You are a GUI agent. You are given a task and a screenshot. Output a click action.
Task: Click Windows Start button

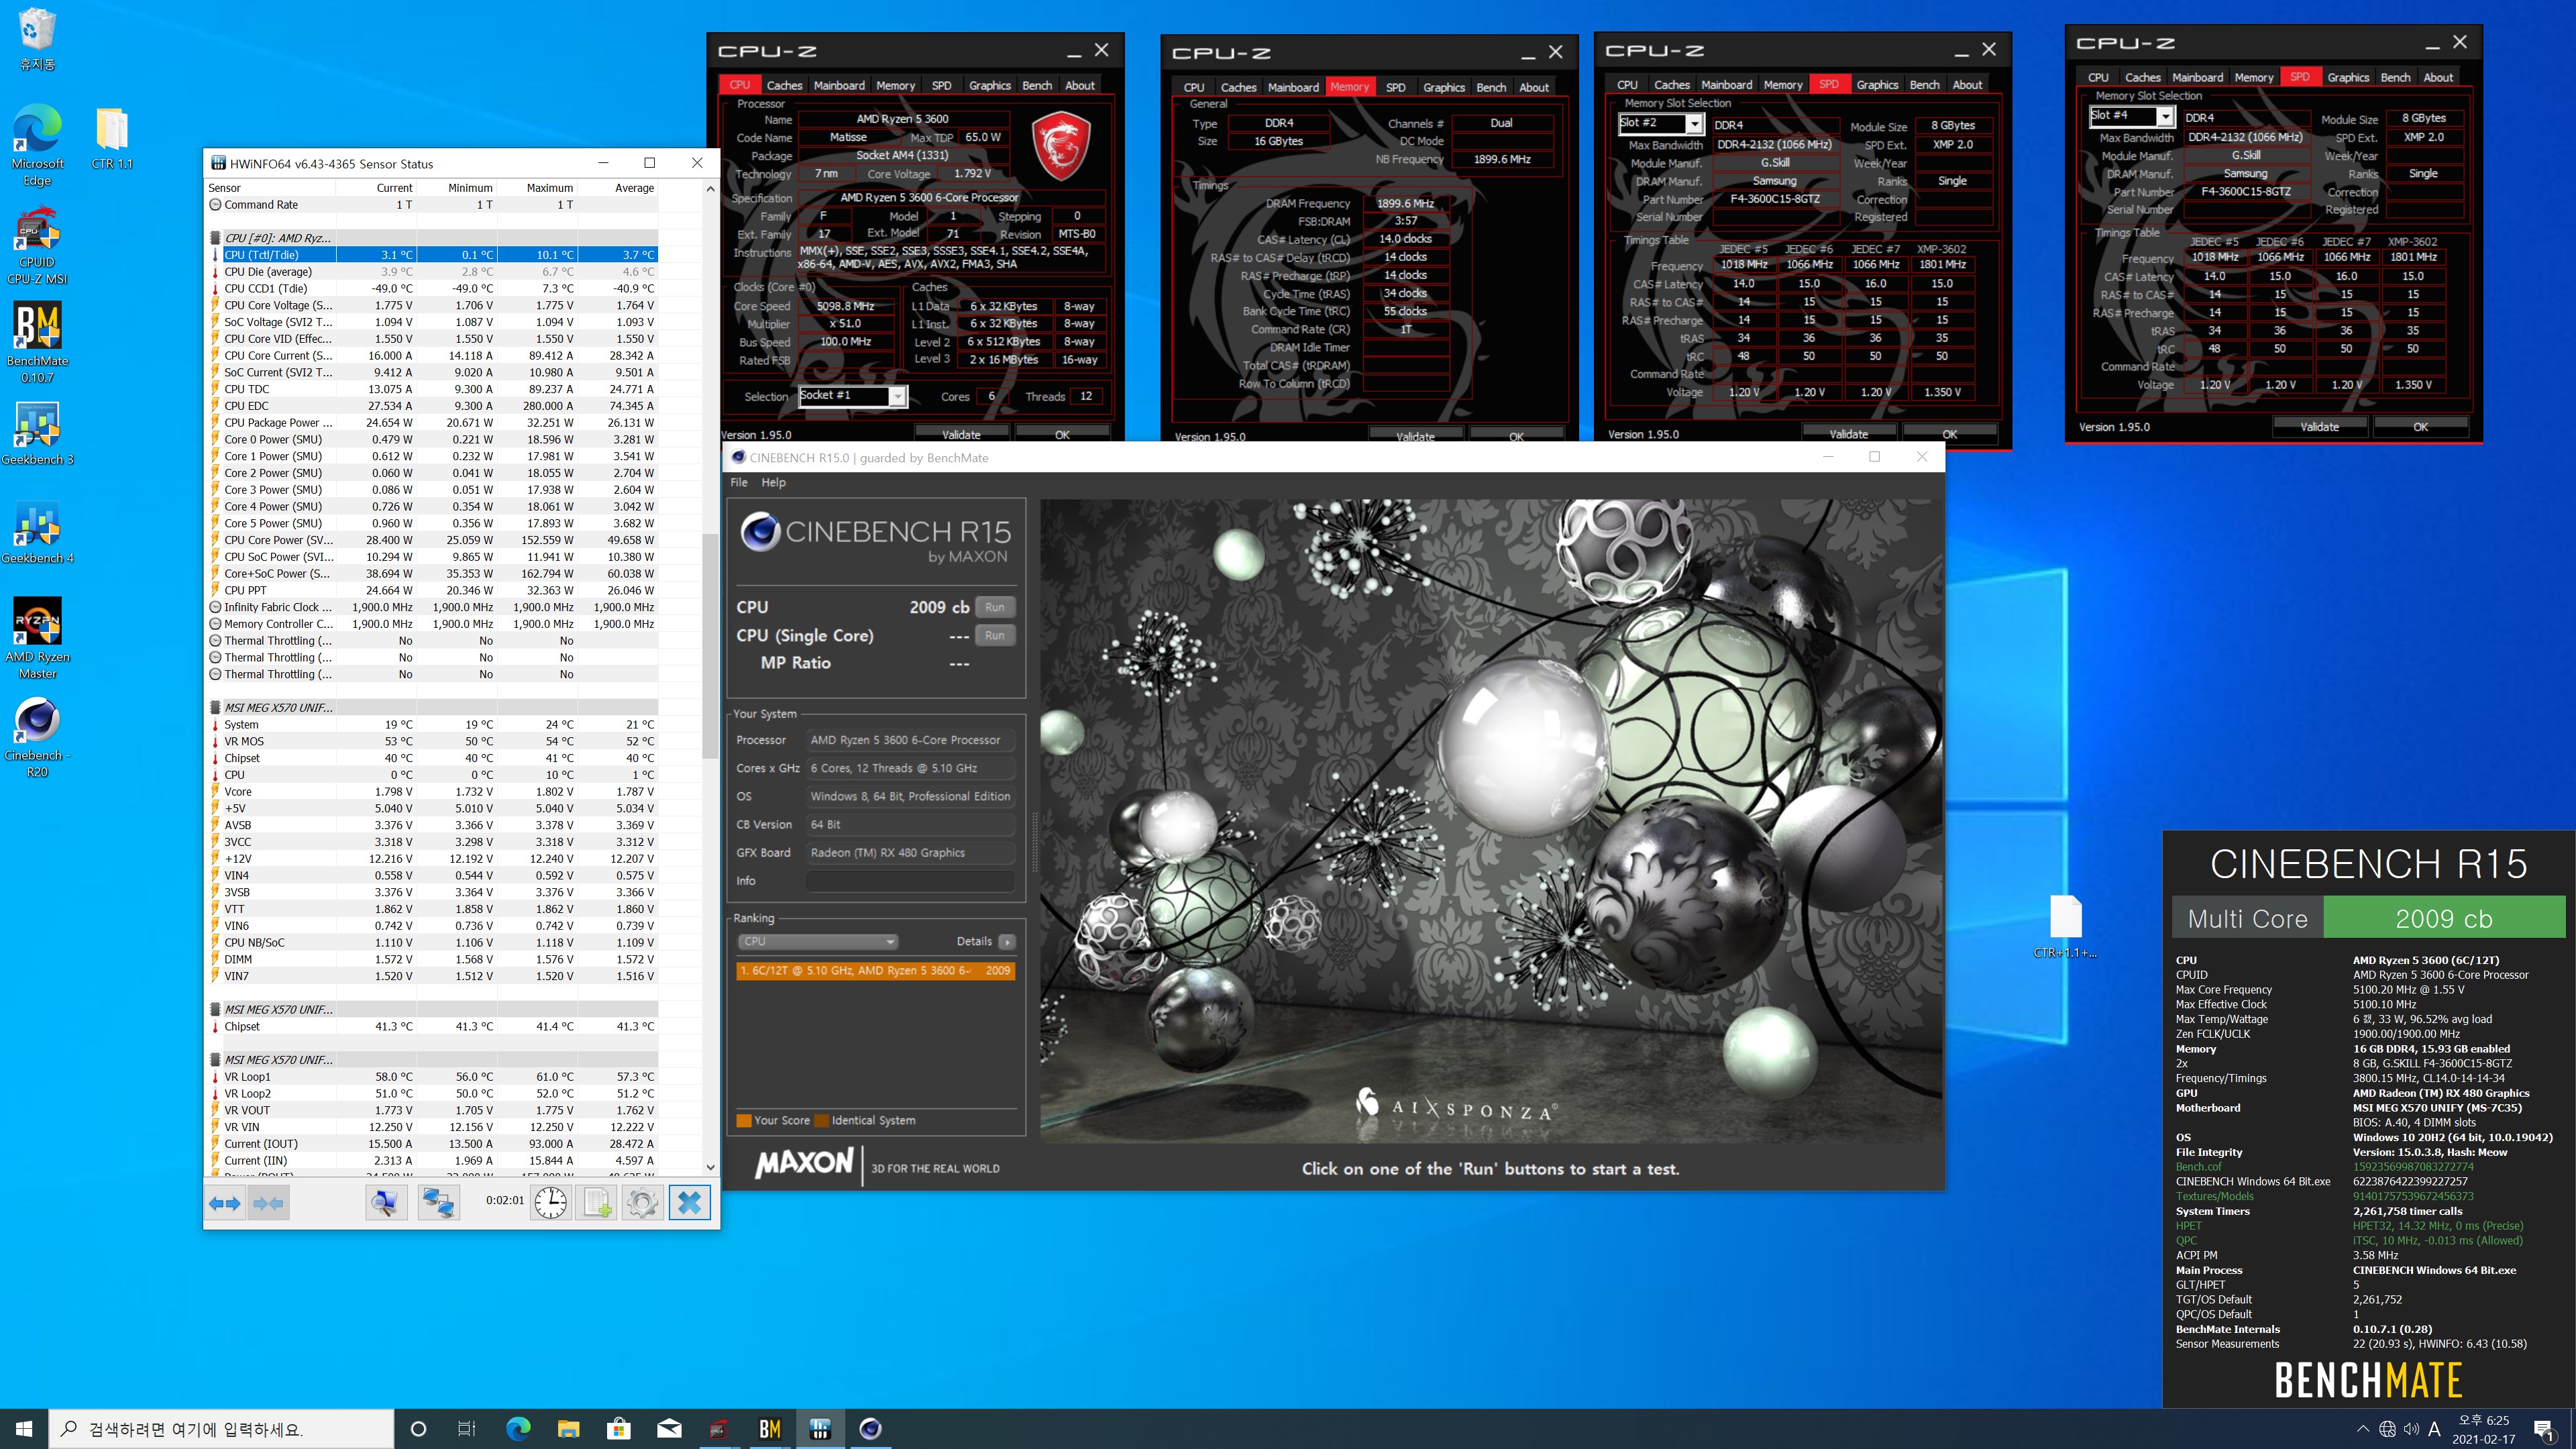(x=24, y=1429)
